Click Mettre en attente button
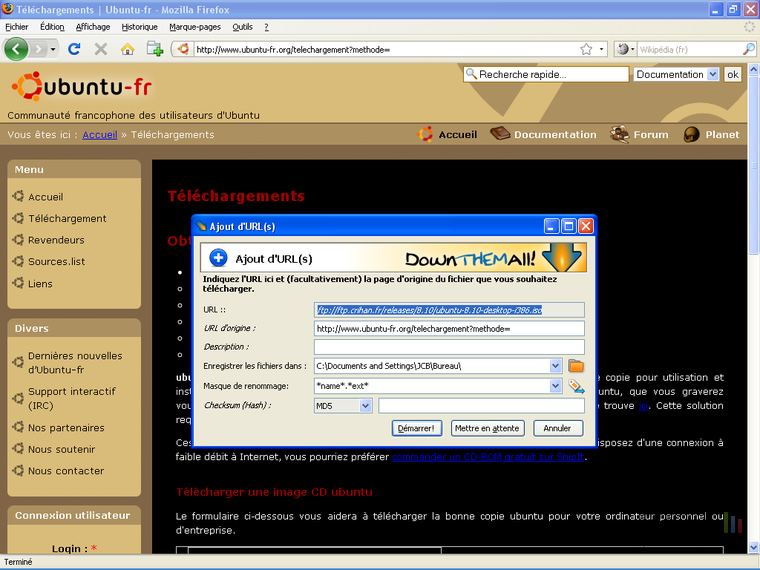Viewport: 760px width, 570px height. click(487, 428)
